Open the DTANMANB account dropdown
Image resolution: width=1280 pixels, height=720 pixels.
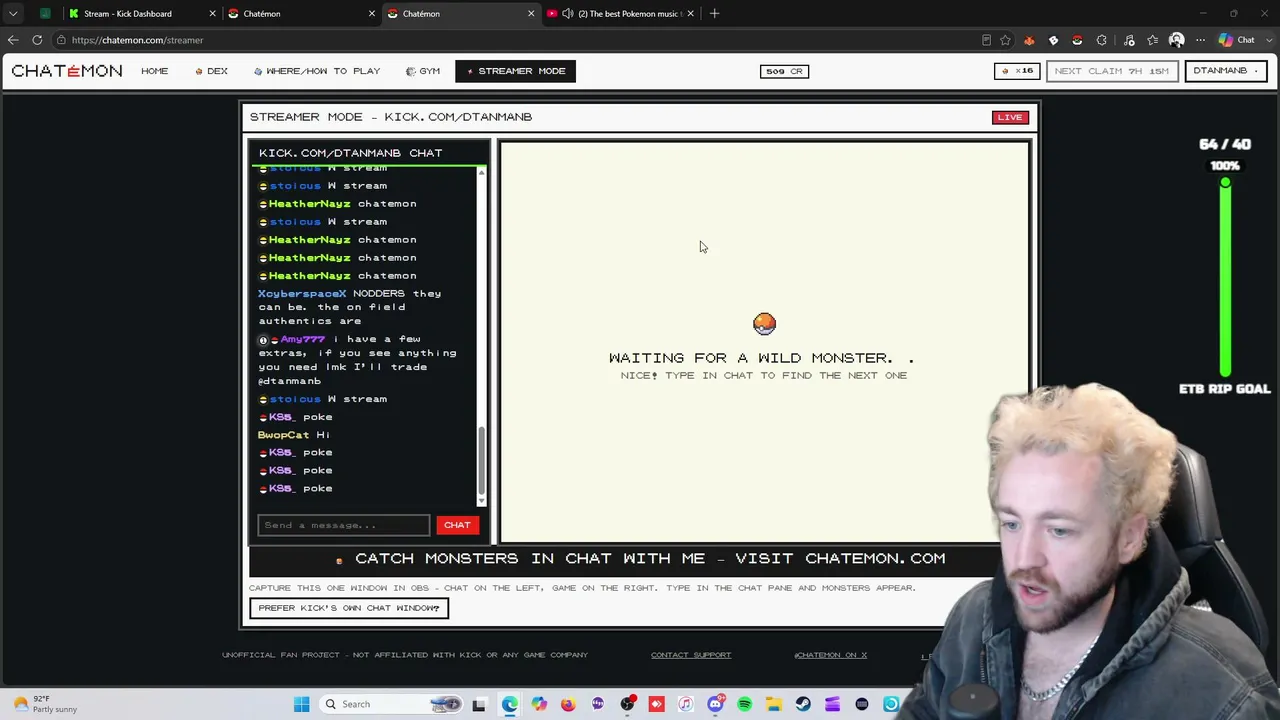tap(1225, 71)
